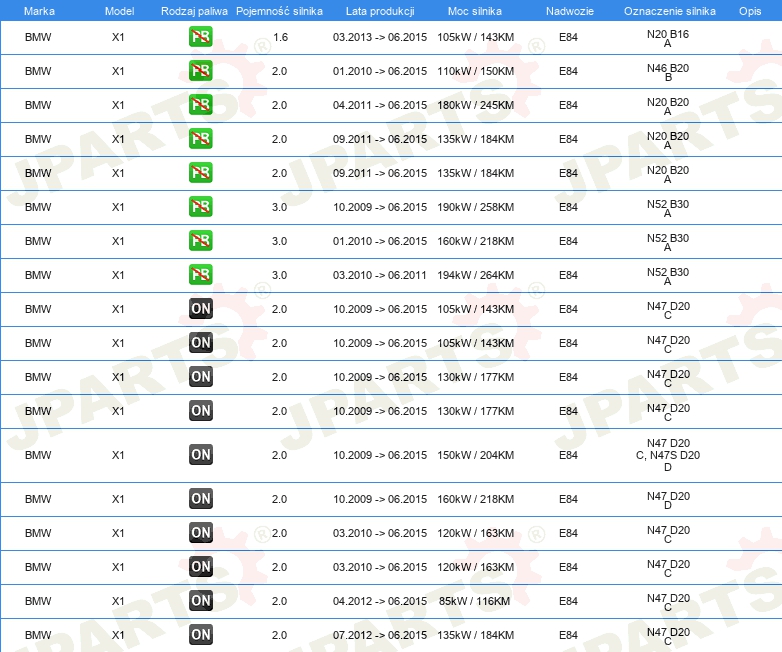The height and width of the screenshot is (652, 782).
Task: Select engine code N47 D20 C, N47S D20 D
Action: coord(668,455)
